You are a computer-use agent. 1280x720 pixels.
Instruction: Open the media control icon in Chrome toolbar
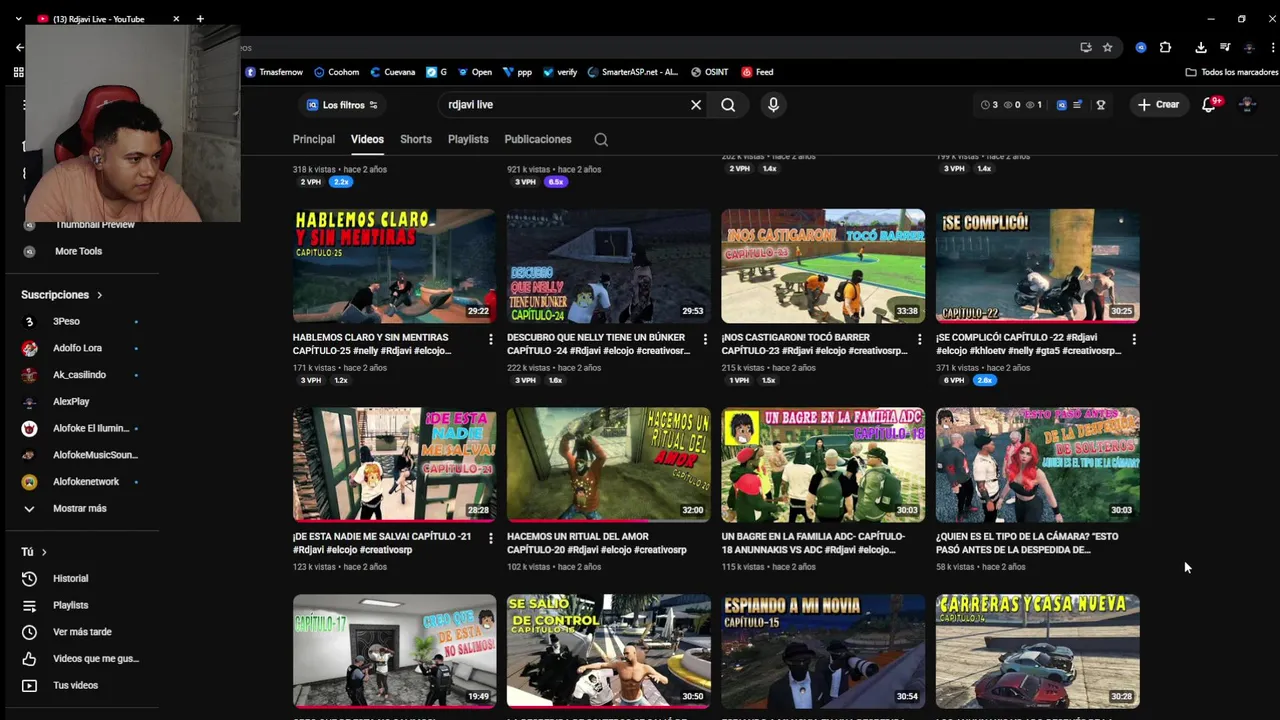pos(1225,47)
